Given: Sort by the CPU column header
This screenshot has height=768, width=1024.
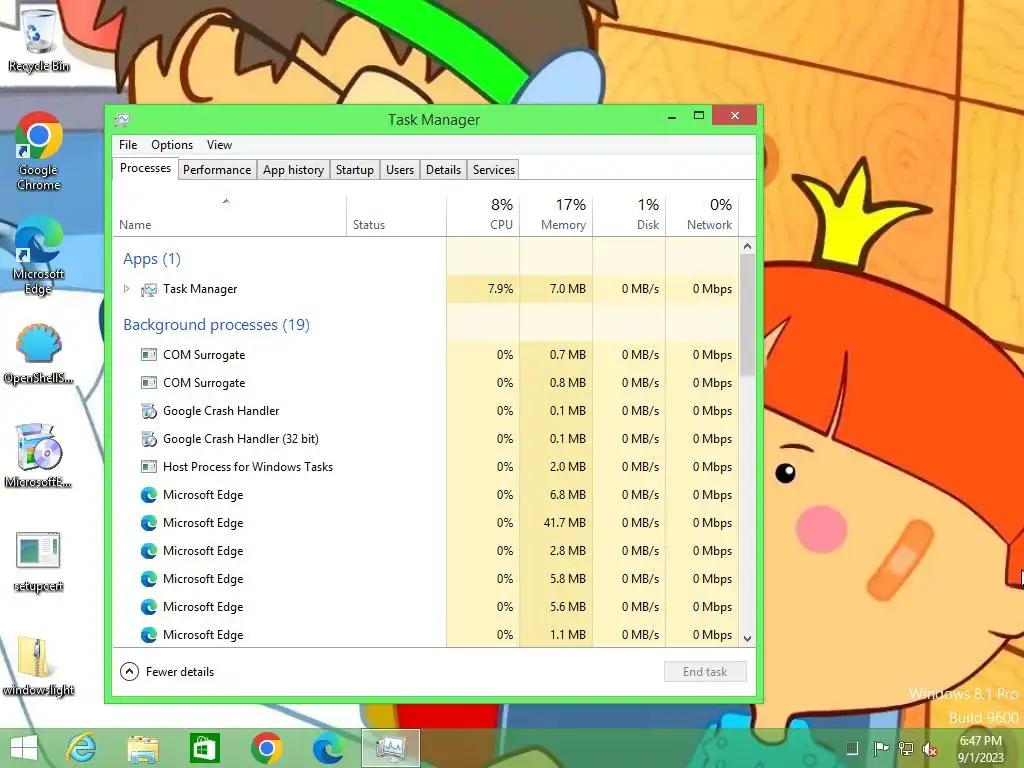Looking at the screenshot, I should click(x=483, y=216).
